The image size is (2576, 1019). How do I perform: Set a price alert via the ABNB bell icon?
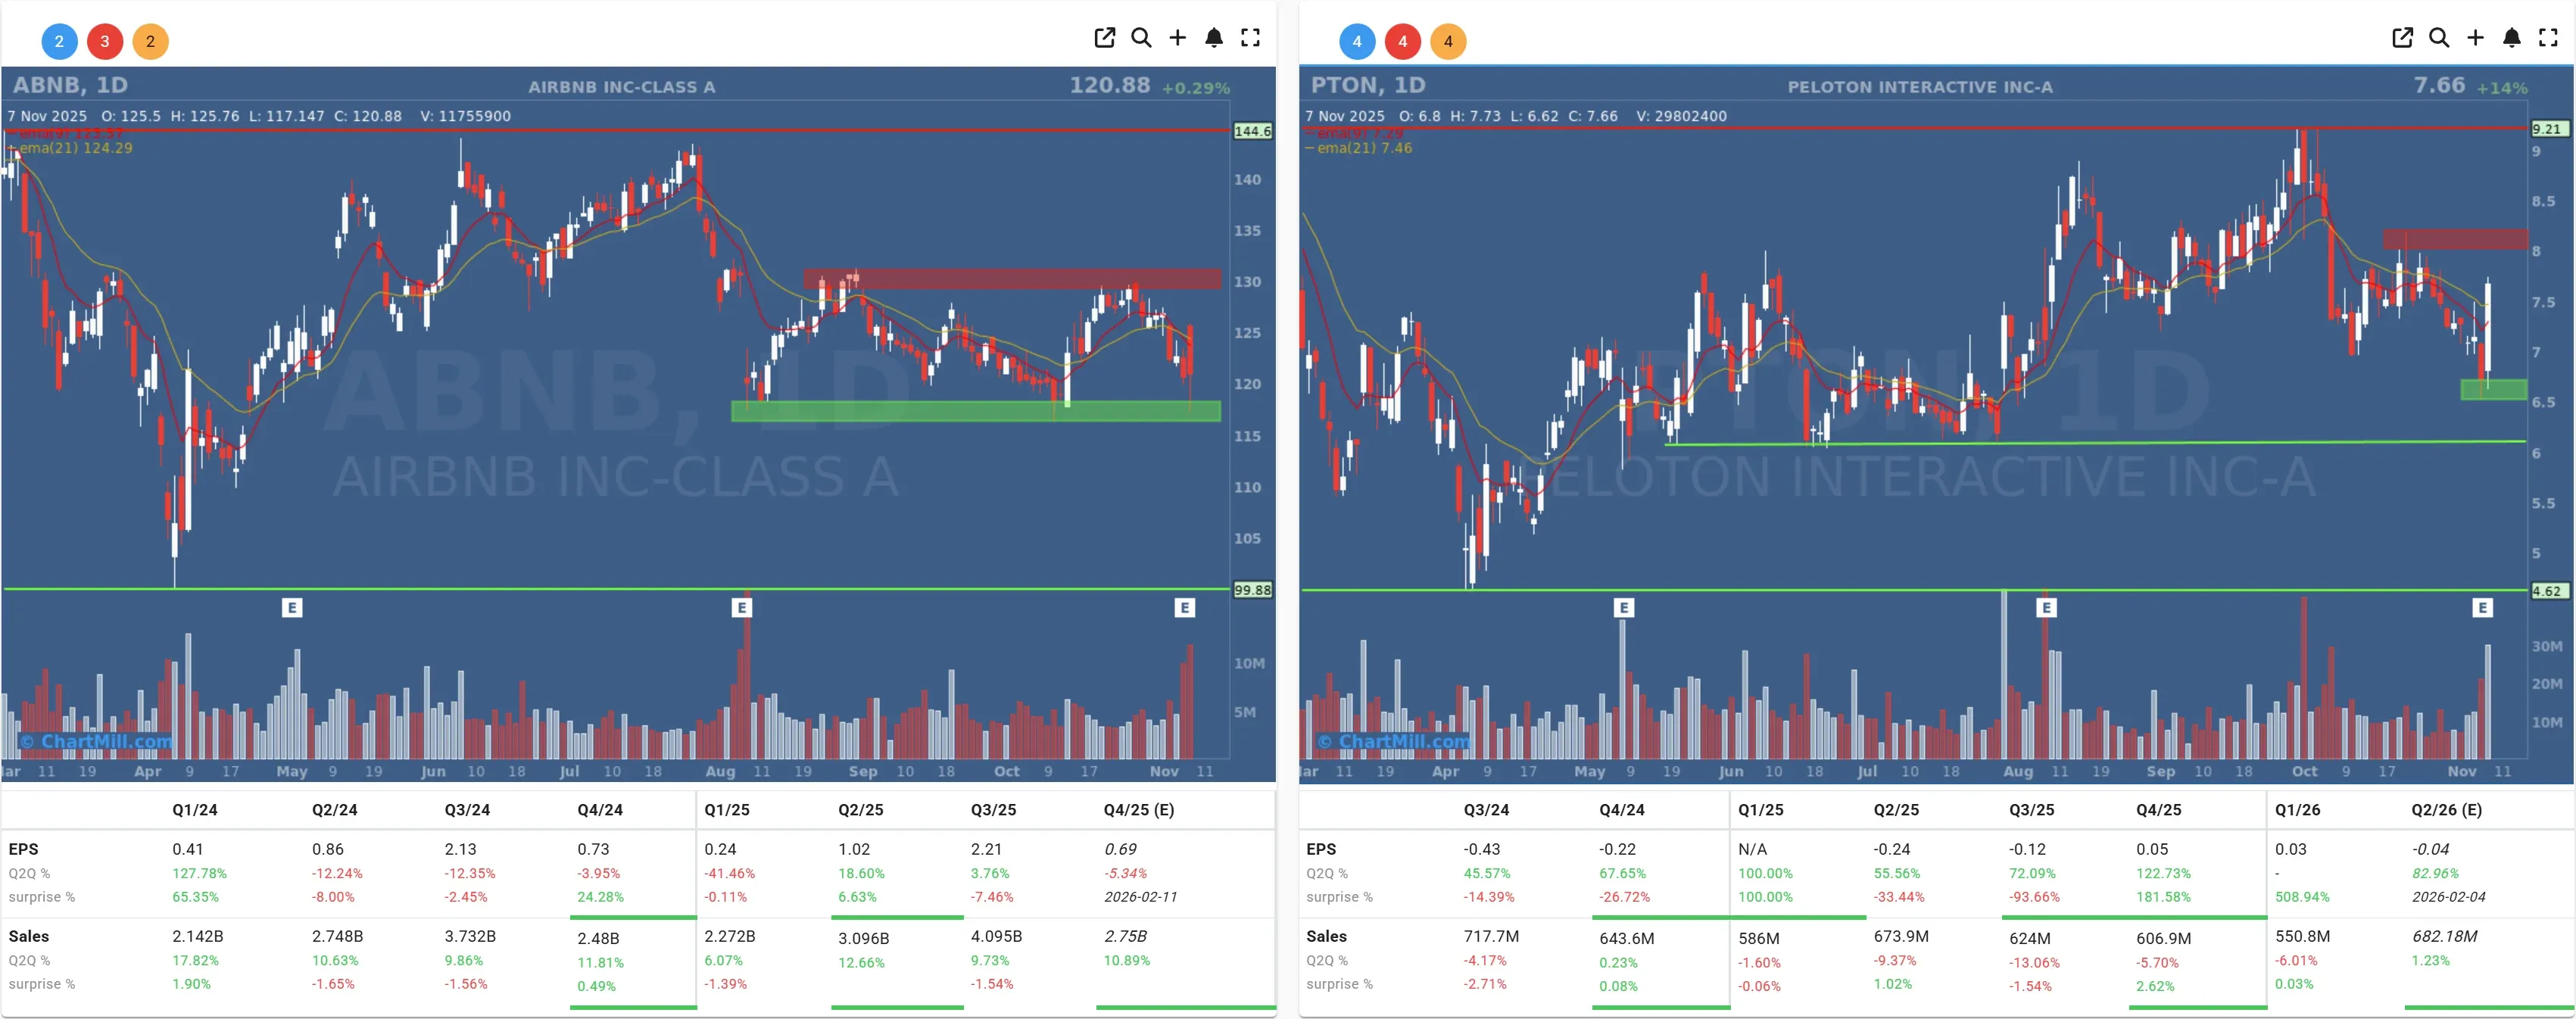tap(1214, 37)
